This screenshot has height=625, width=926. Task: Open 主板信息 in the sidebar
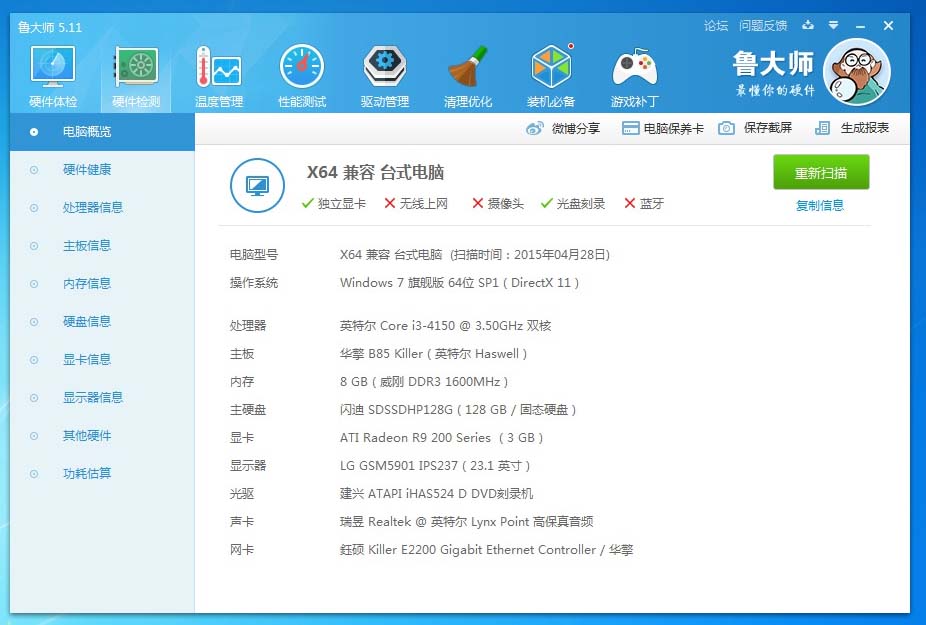point(102,245)
